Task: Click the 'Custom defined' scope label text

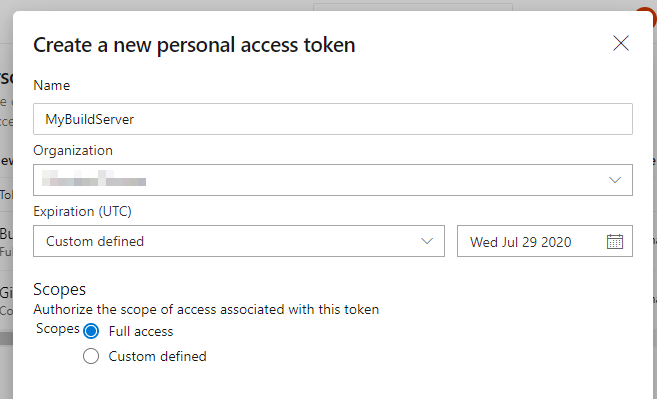Action: 158,356
